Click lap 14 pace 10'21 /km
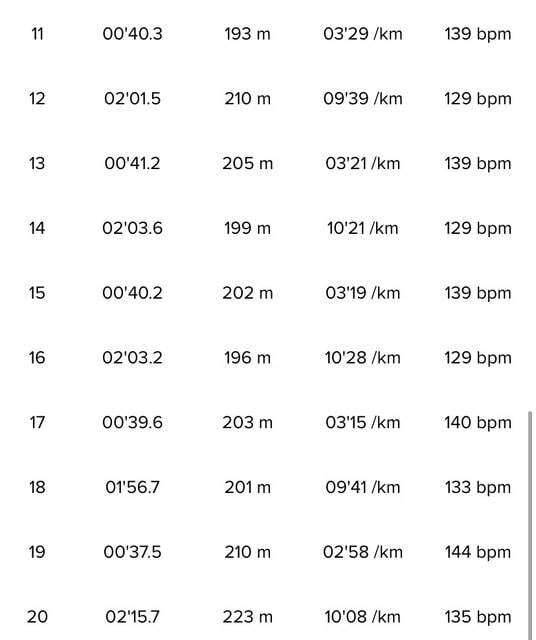Viewport: 536px width, 640px height. click(363, 228)
